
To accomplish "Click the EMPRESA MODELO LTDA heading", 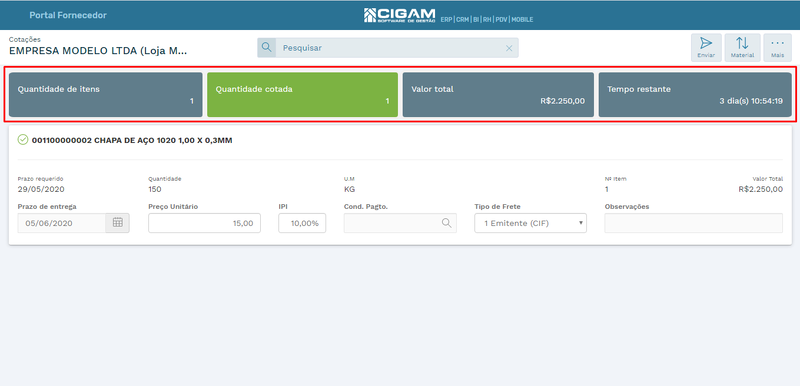I will click(x=98, y=51).
